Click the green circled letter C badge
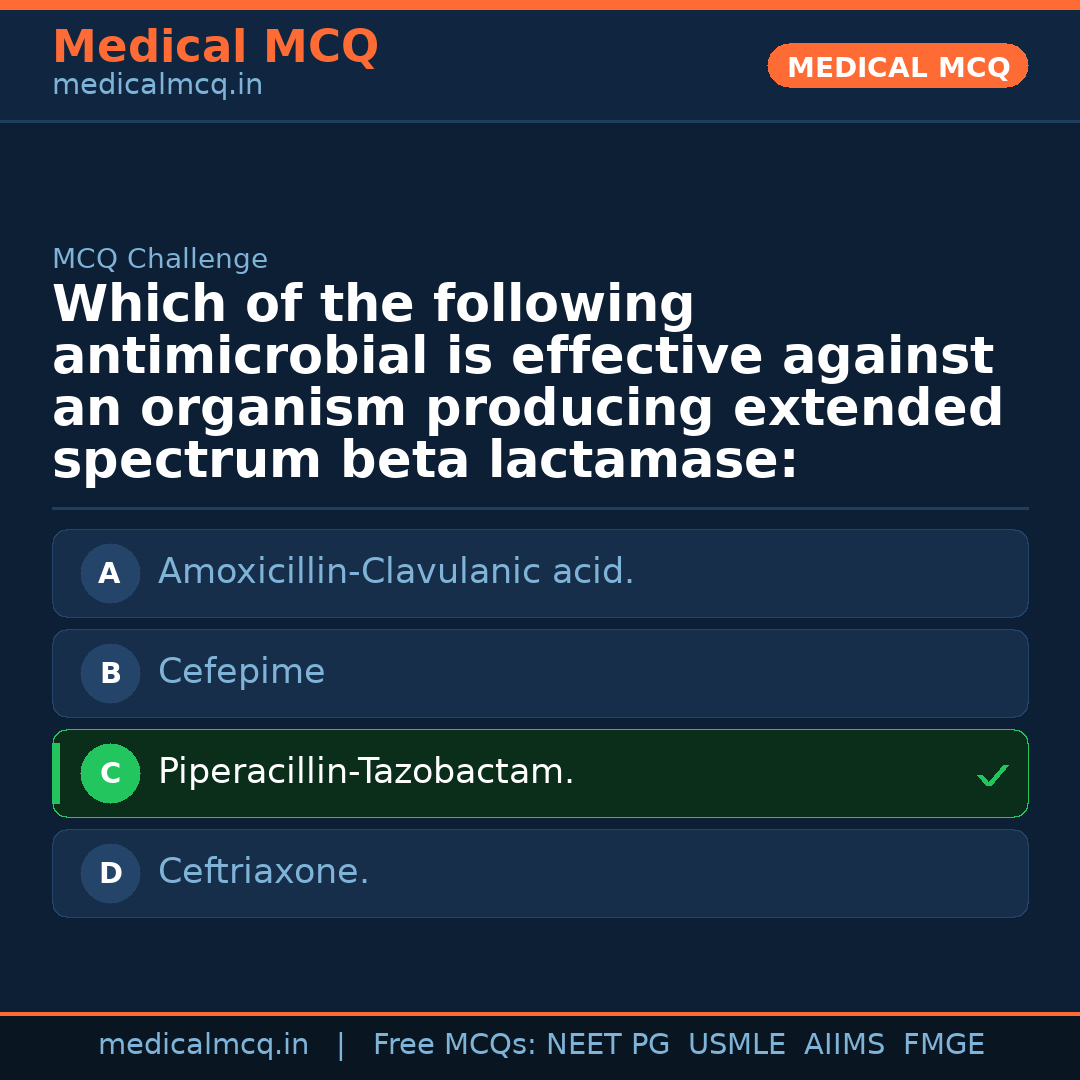 click(110, 773)
